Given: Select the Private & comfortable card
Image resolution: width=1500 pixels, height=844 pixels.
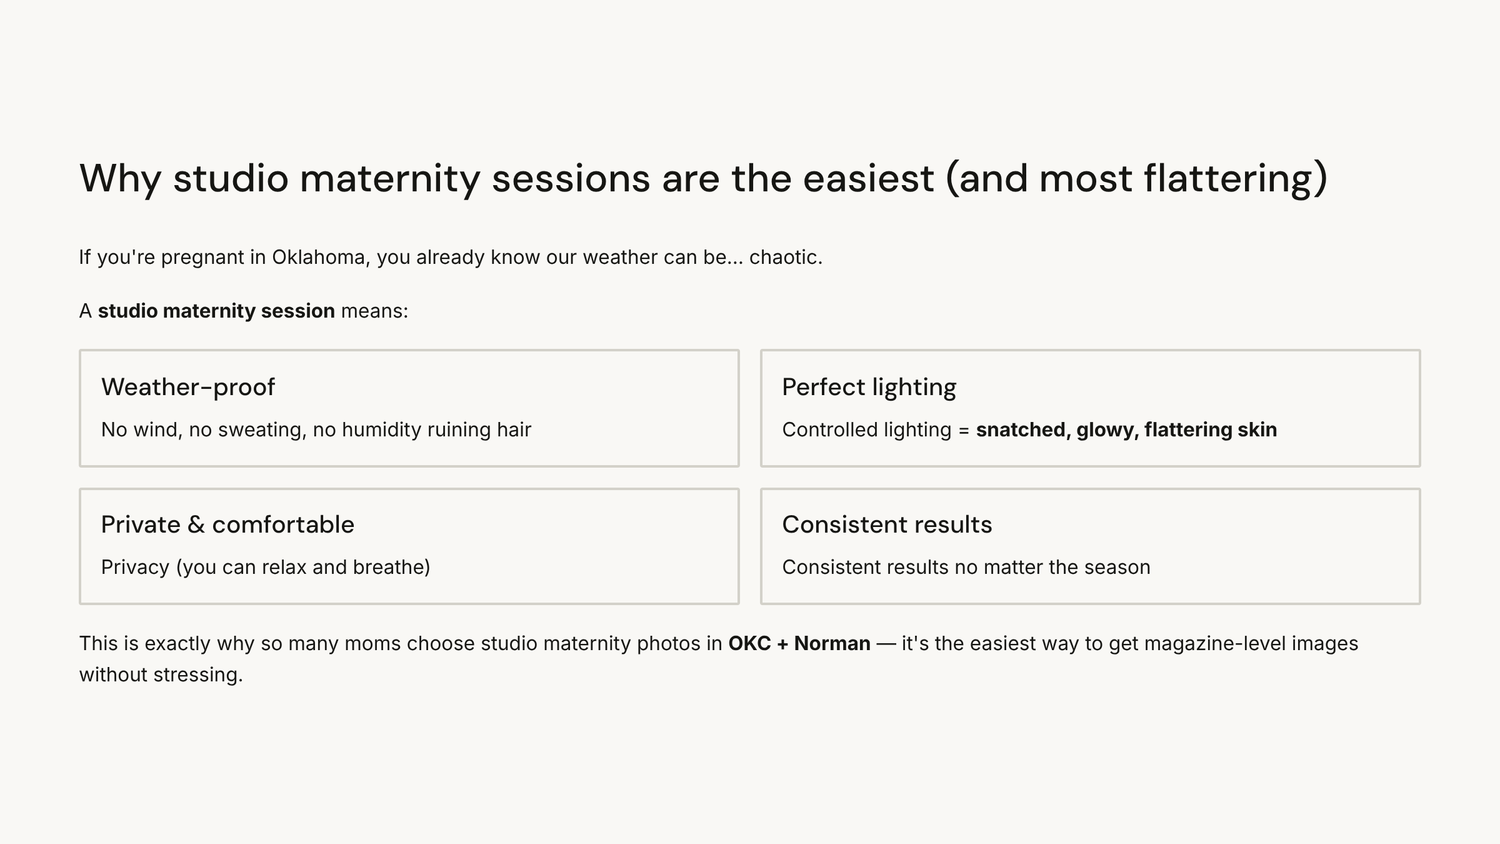Looking at the screenshot, I should [x=409, y=546].
